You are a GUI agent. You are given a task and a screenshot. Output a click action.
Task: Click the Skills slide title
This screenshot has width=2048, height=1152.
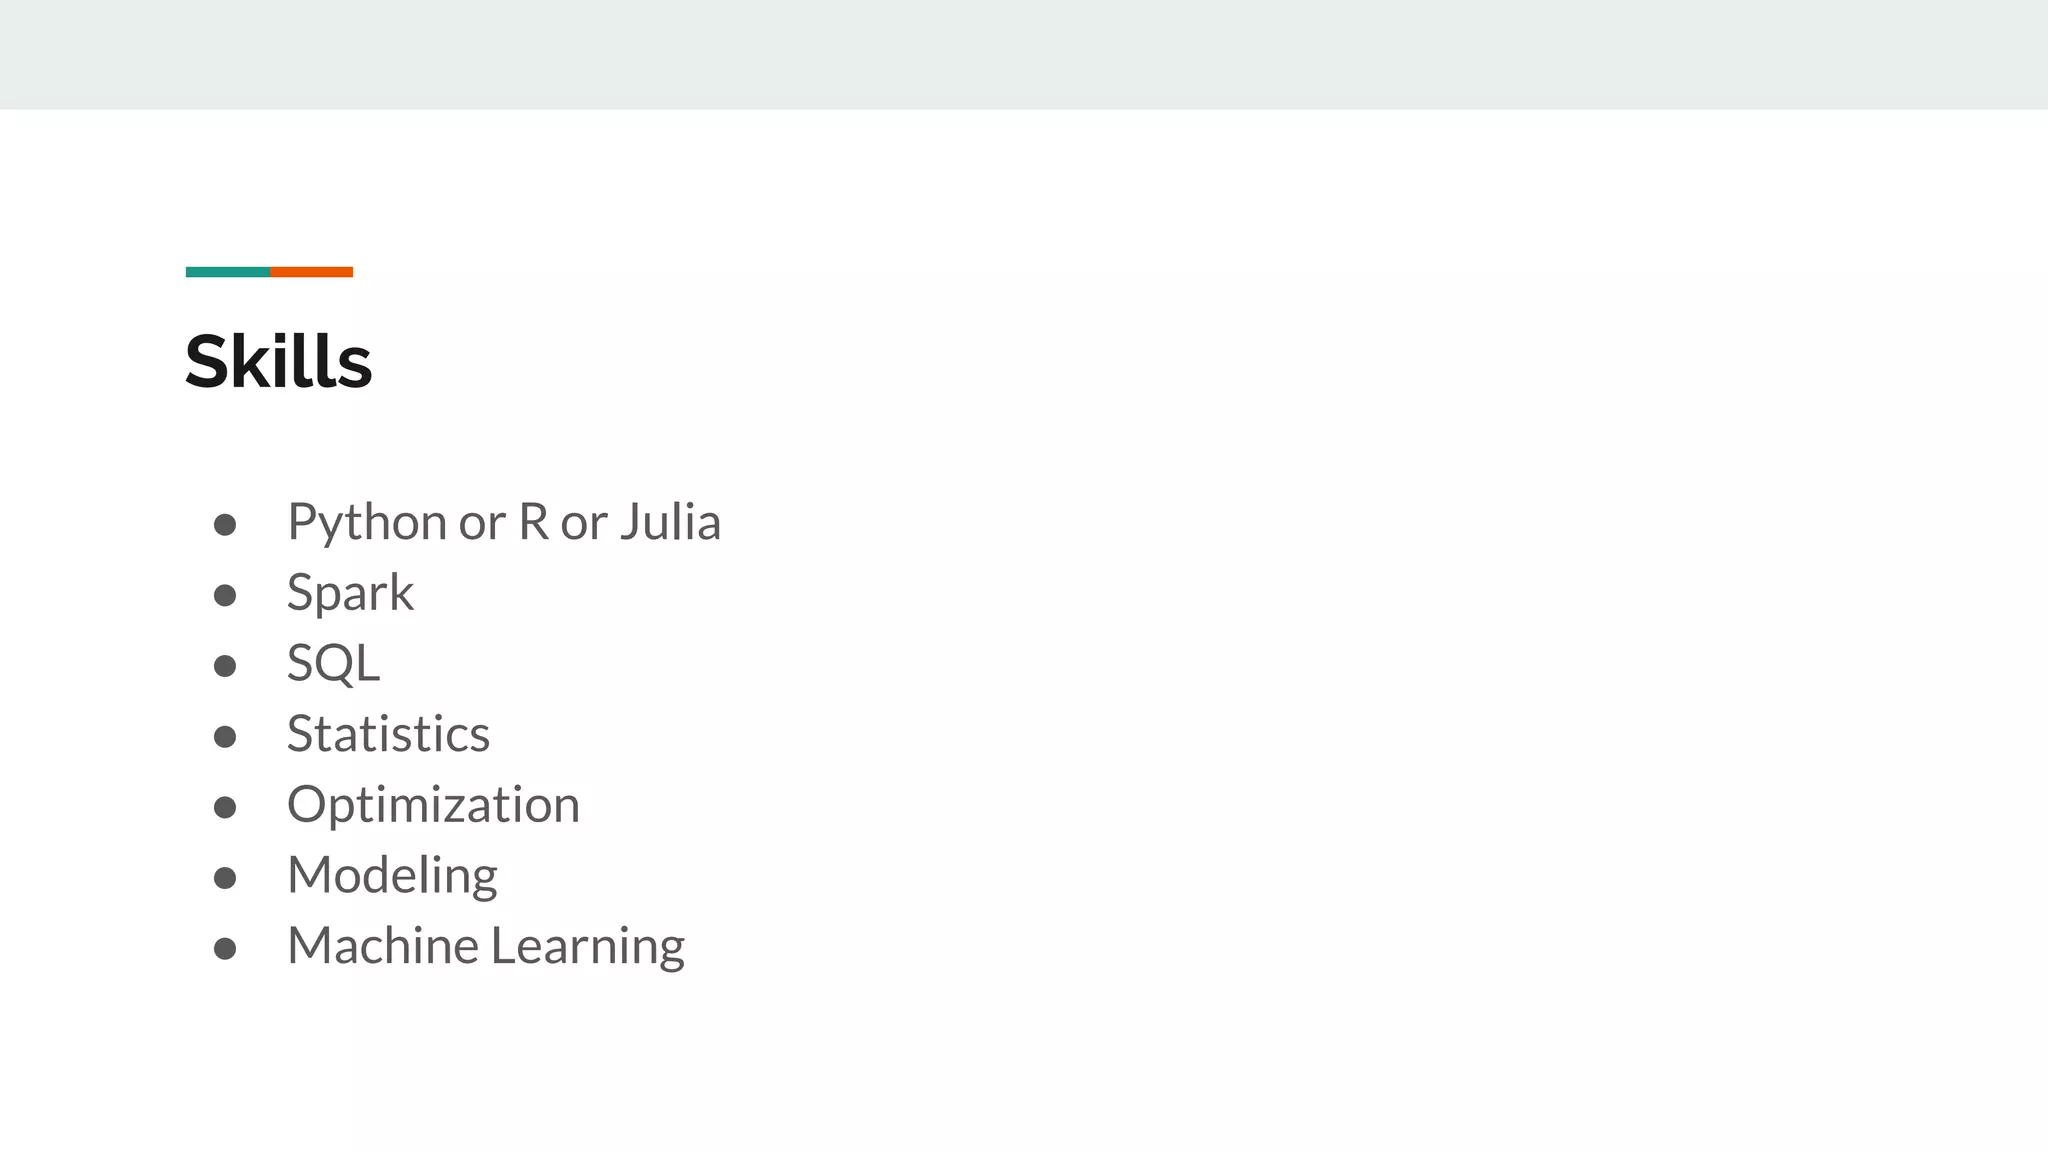coord(278,361)
